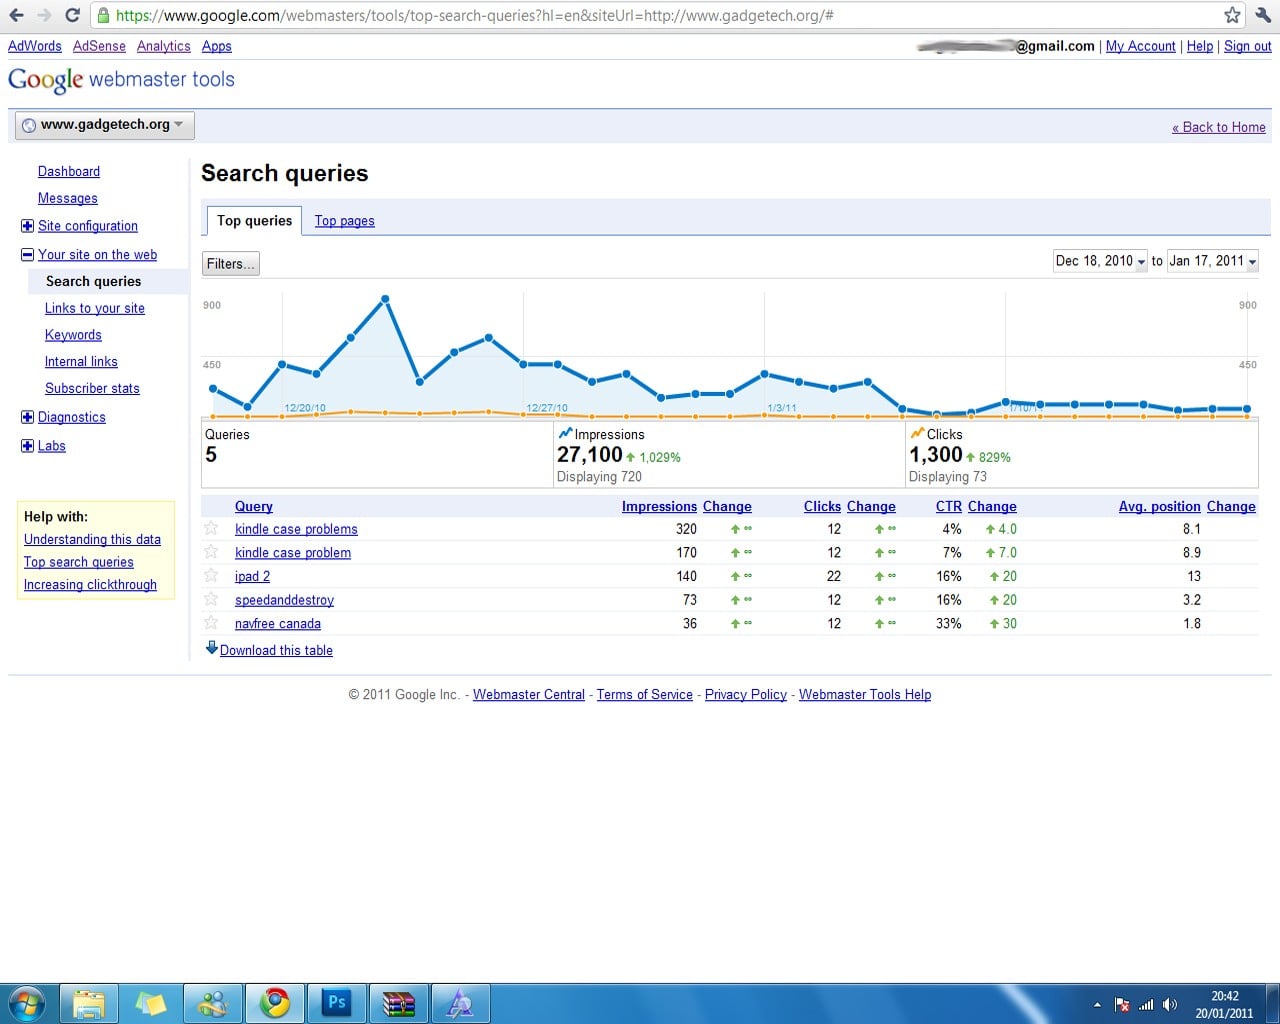1280x1024 pixels.
Task: Click the network signal tray icon
Action: (1146, 1004)
